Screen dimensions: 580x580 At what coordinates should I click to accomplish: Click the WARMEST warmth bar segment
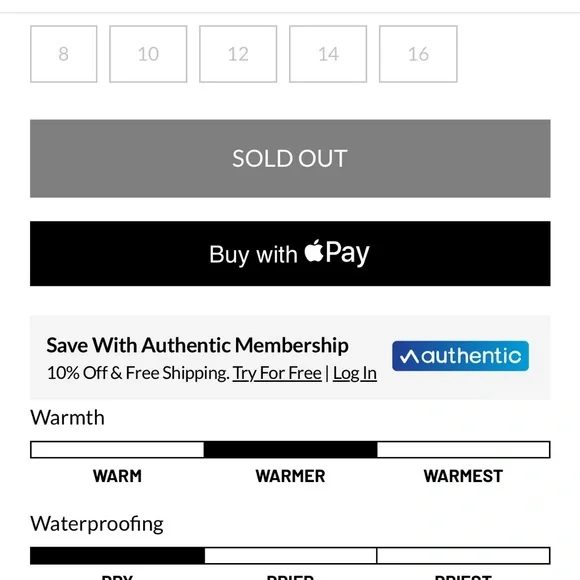tap(463, 449)
